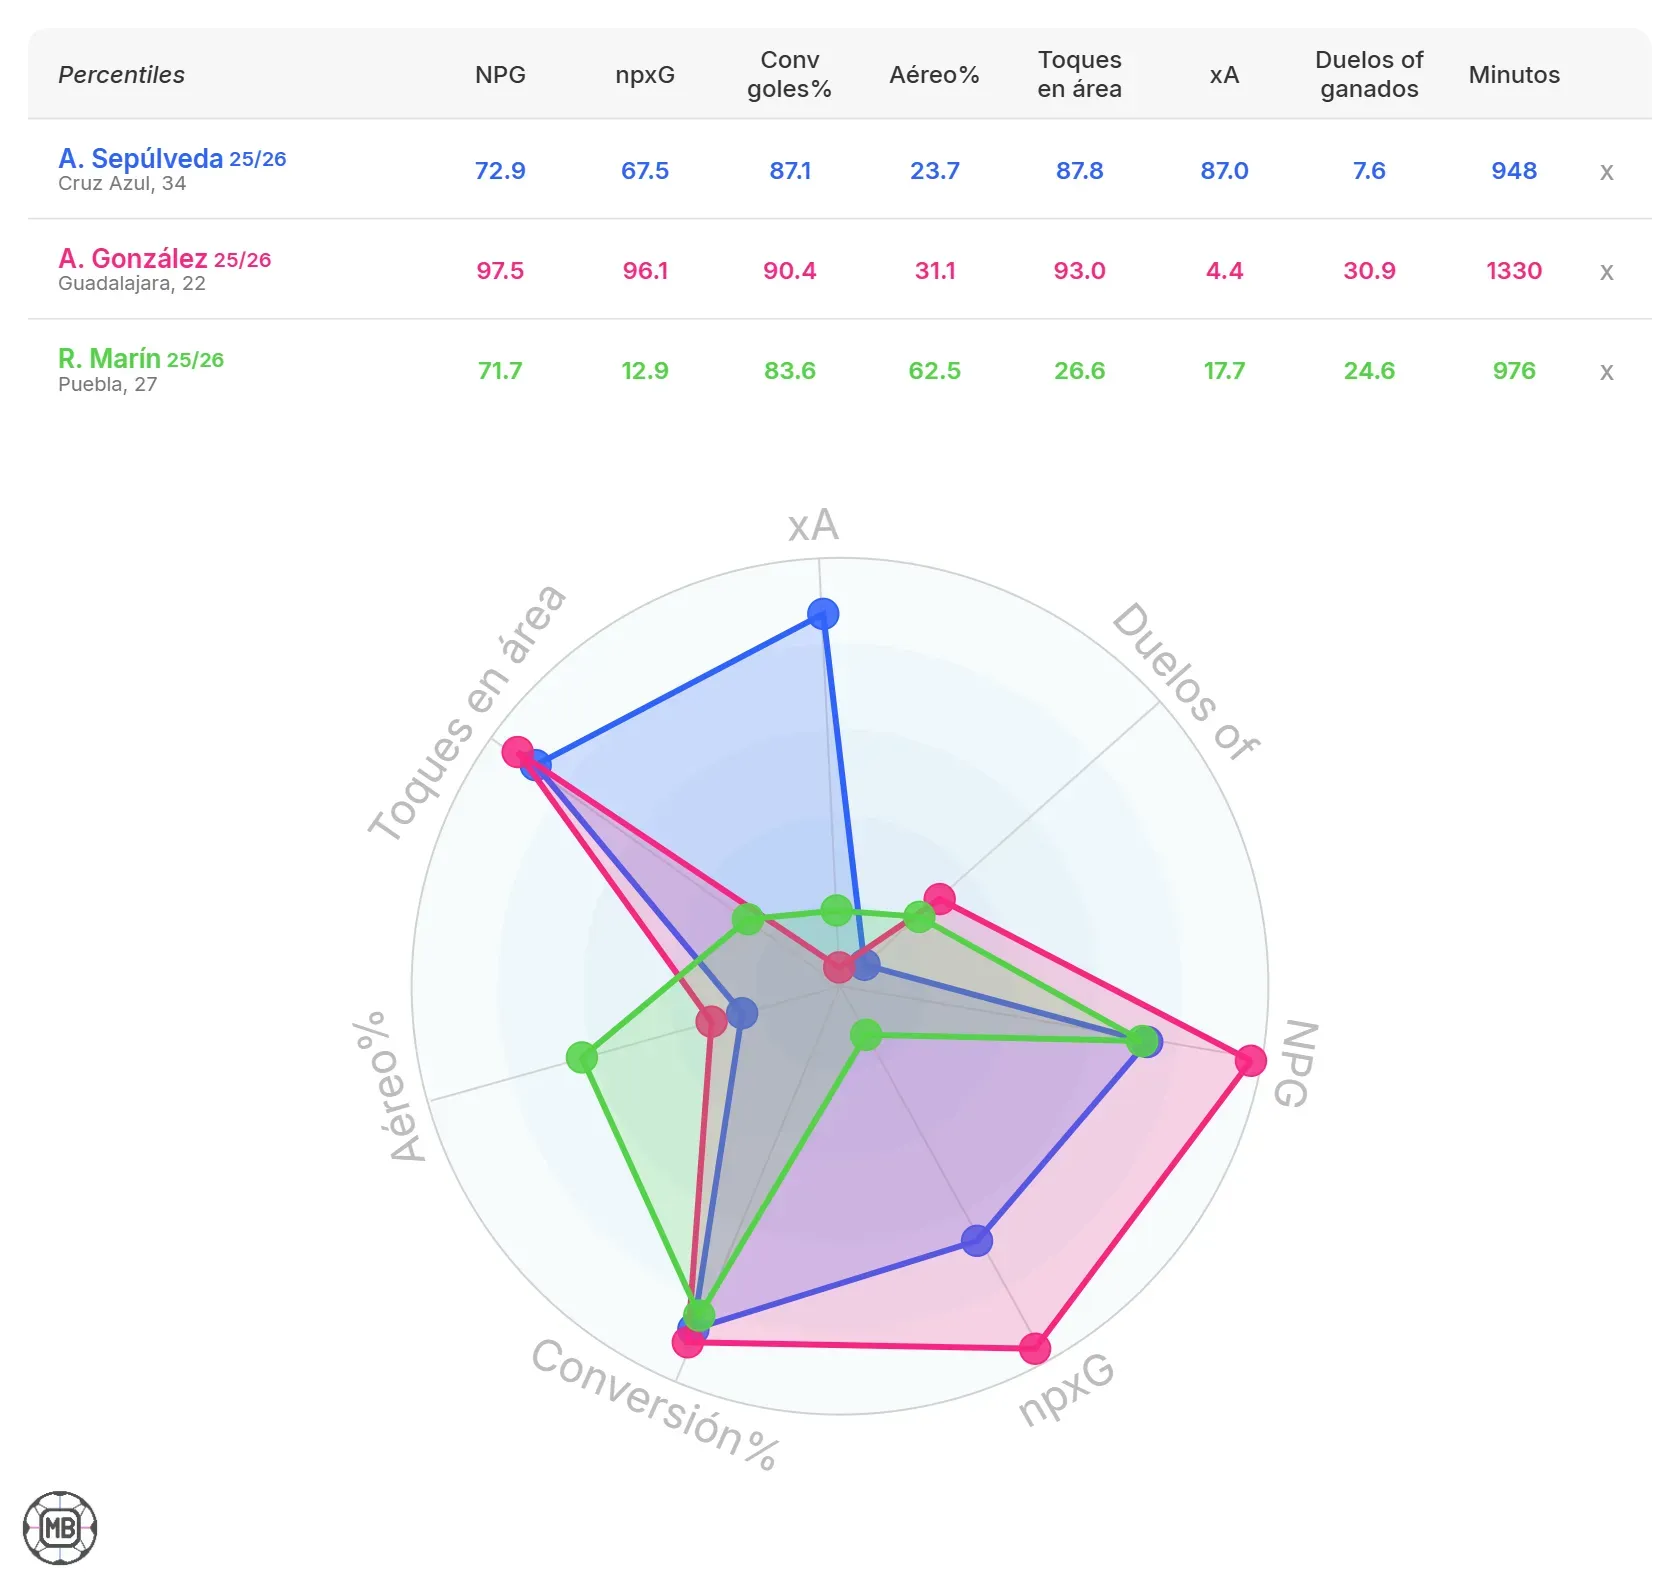The image size is (1680, 1588).
Task: Click pink NPG point on radar
Action: [x=1250, y=1060]
